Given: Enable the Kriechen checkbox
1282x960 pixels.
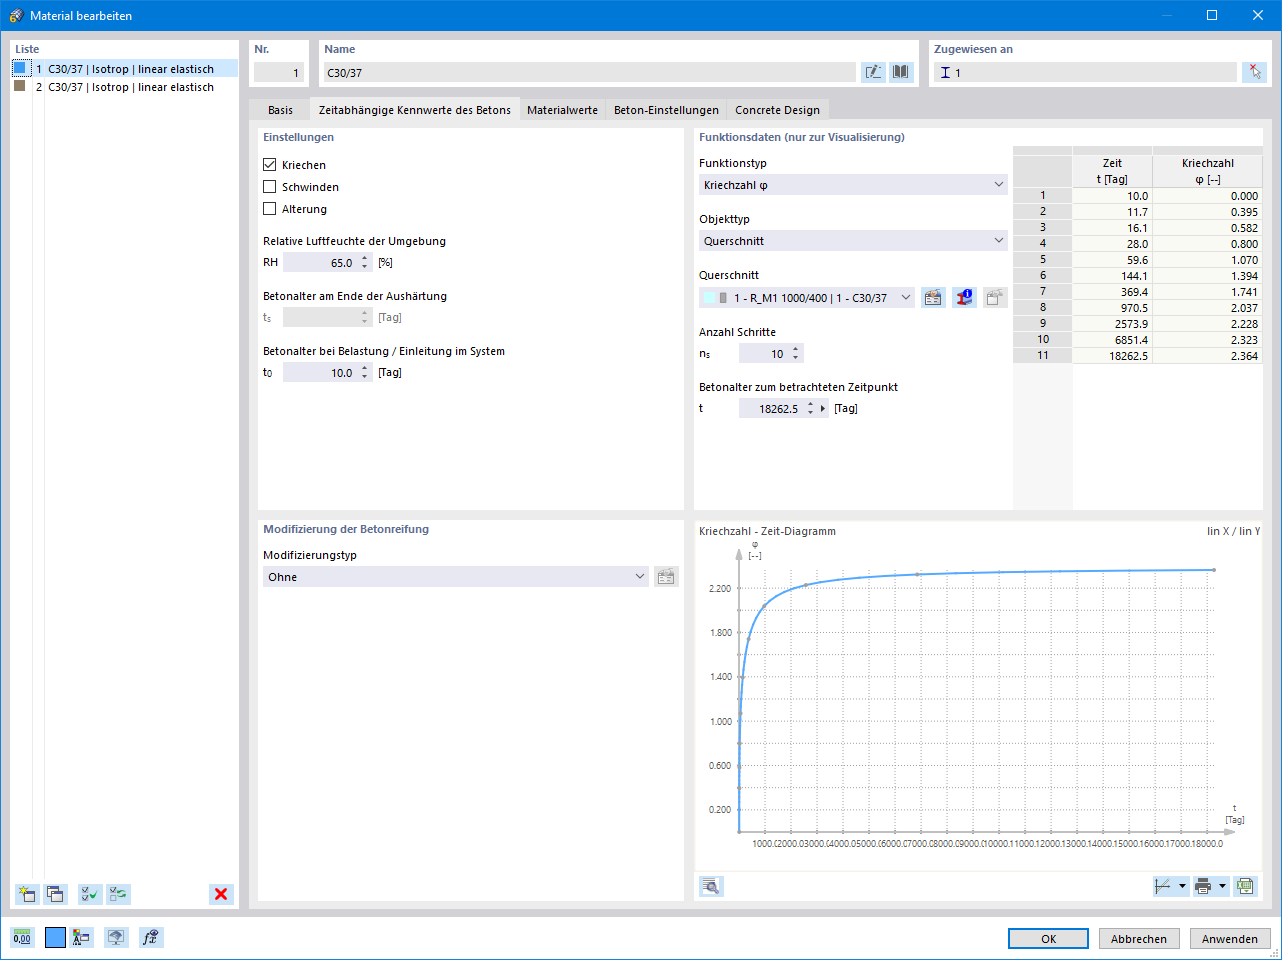Looking at the screenshot, I should click(269, 165).
